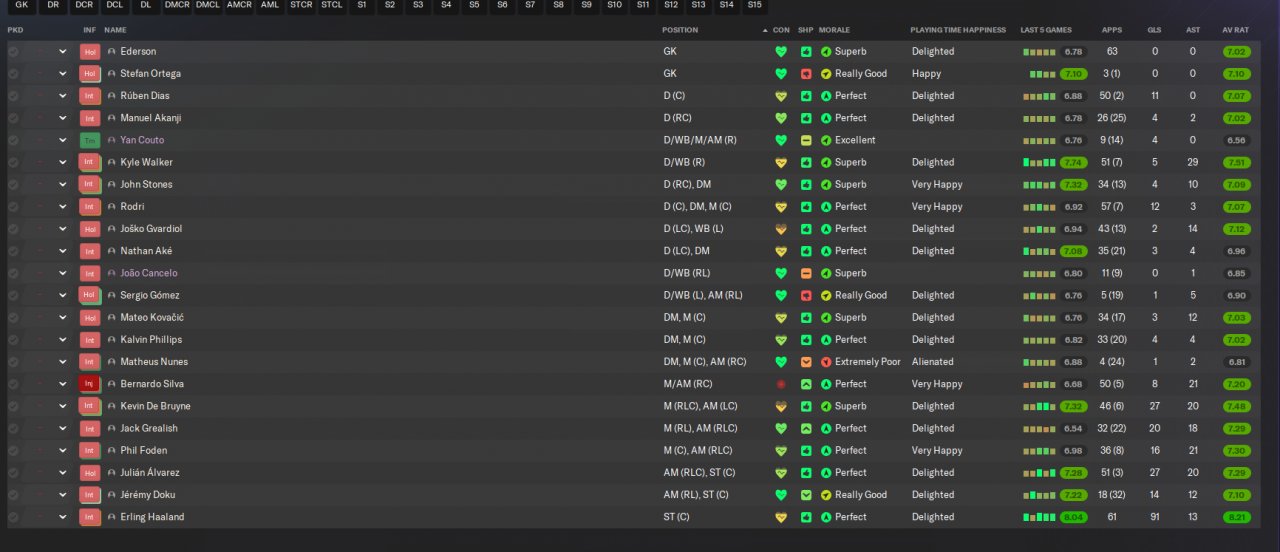Open the selection dropdown for Manuel Akanji

point(62,118)
